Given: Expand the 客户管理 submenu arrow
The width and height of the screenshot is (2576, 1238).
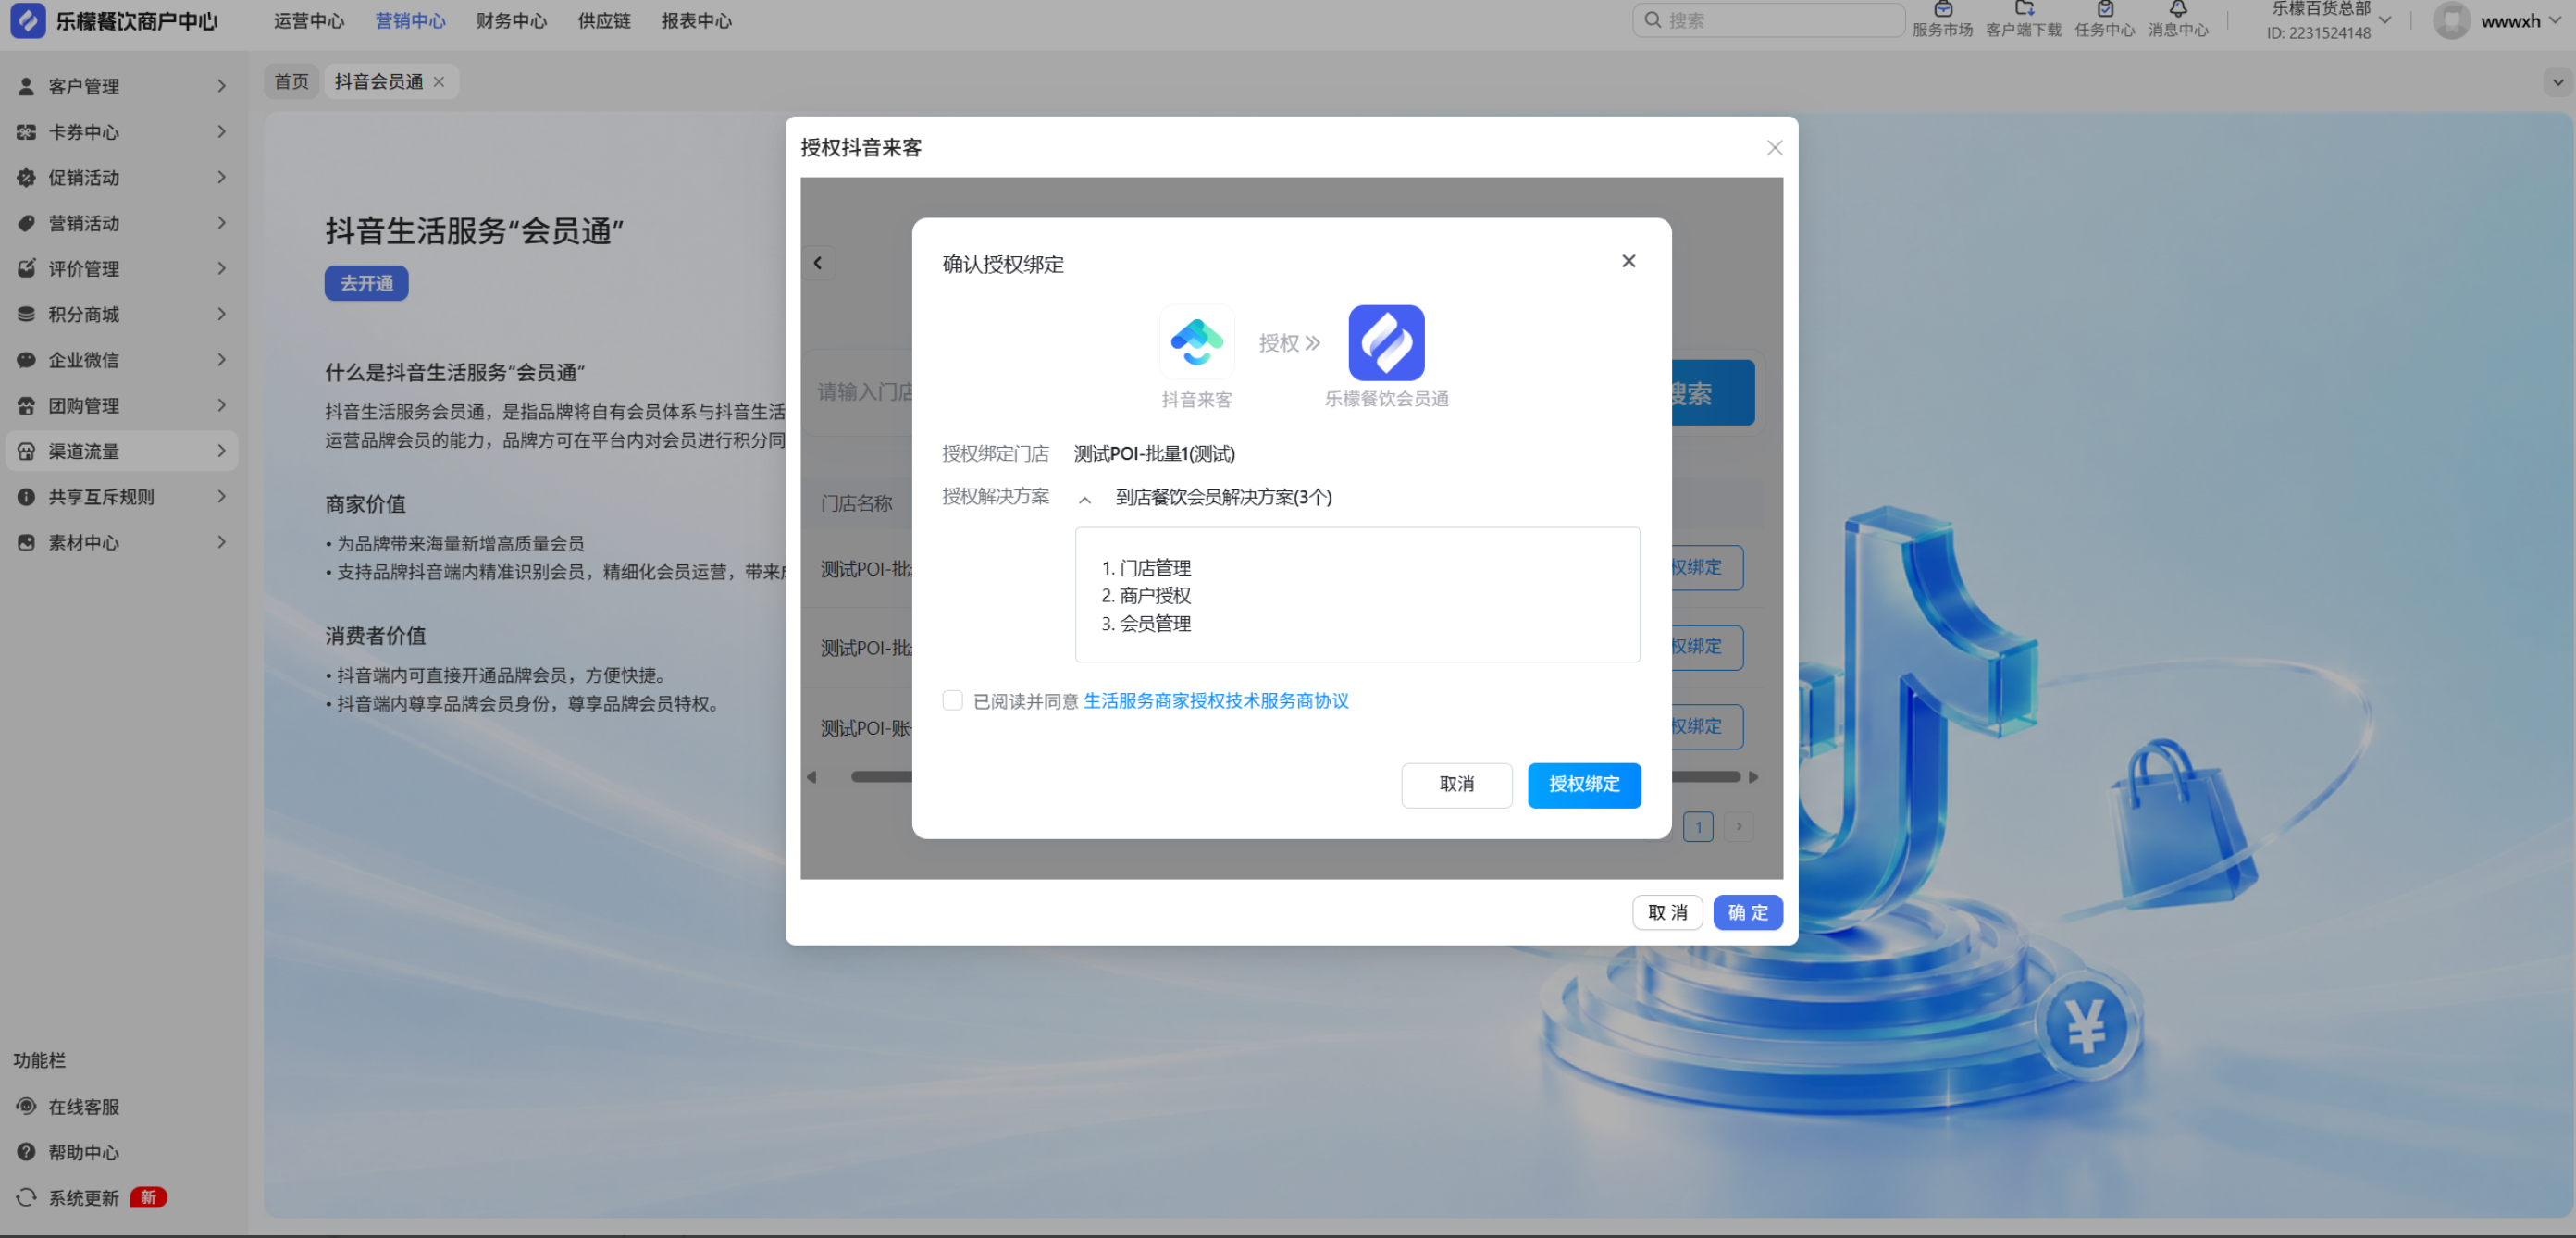Looking at the screenshot, I should pos(221,86).
